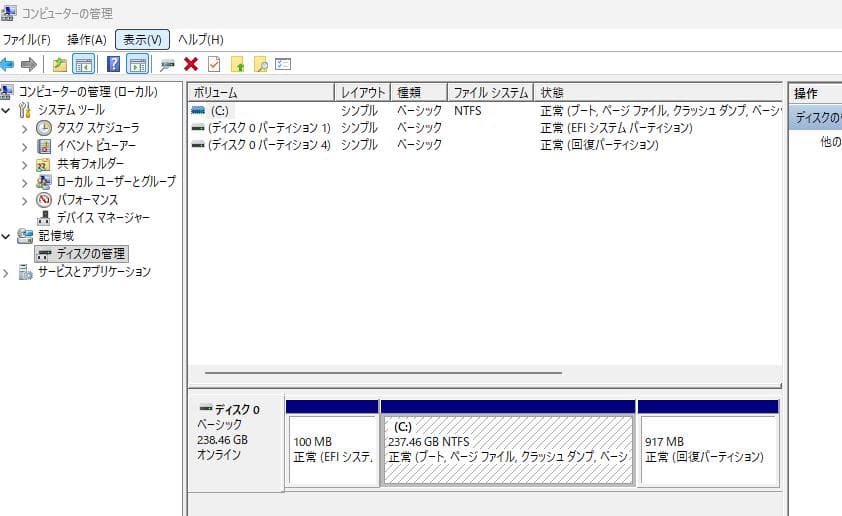Click the ディスク 0 label in disk pane
This screenshot has width=842, height=516.
tap(237, 410)
